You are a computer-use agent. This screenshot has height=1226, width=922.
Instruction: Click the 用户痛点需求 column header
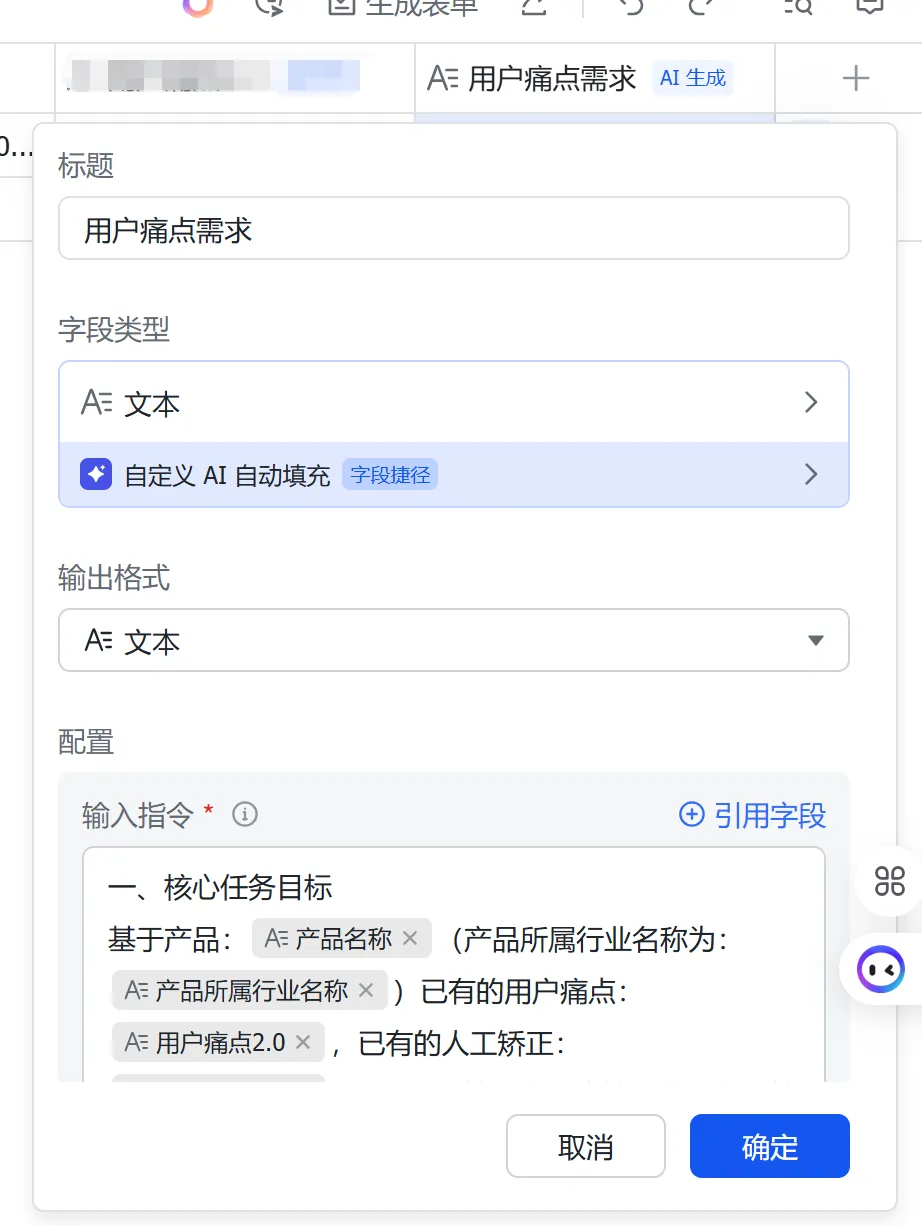552,78
